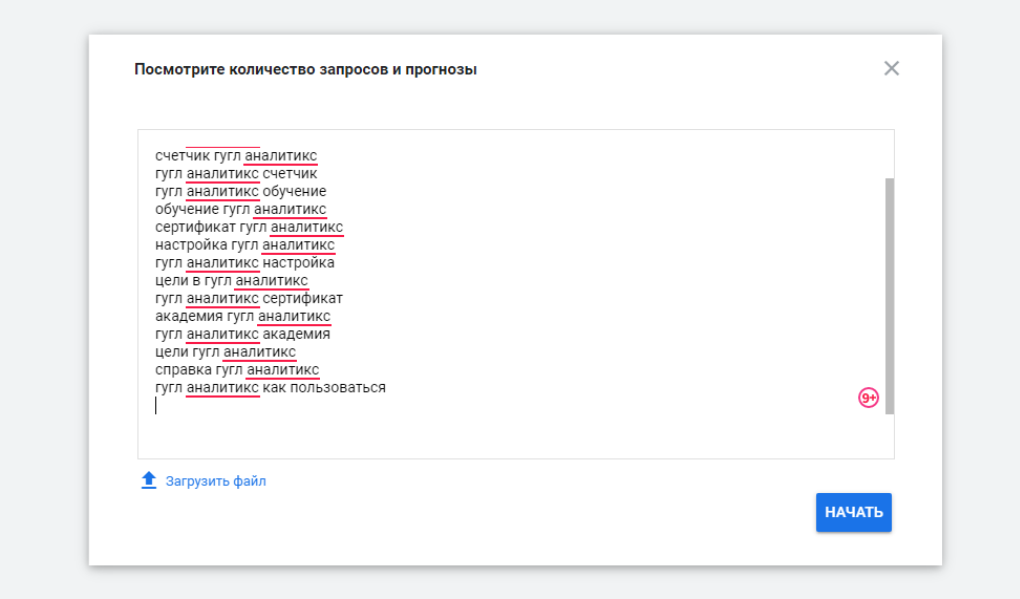The image size is (1020, 599).
Task: Click the line 'справка гугл аналитикс'
Action: pos(237,369)
